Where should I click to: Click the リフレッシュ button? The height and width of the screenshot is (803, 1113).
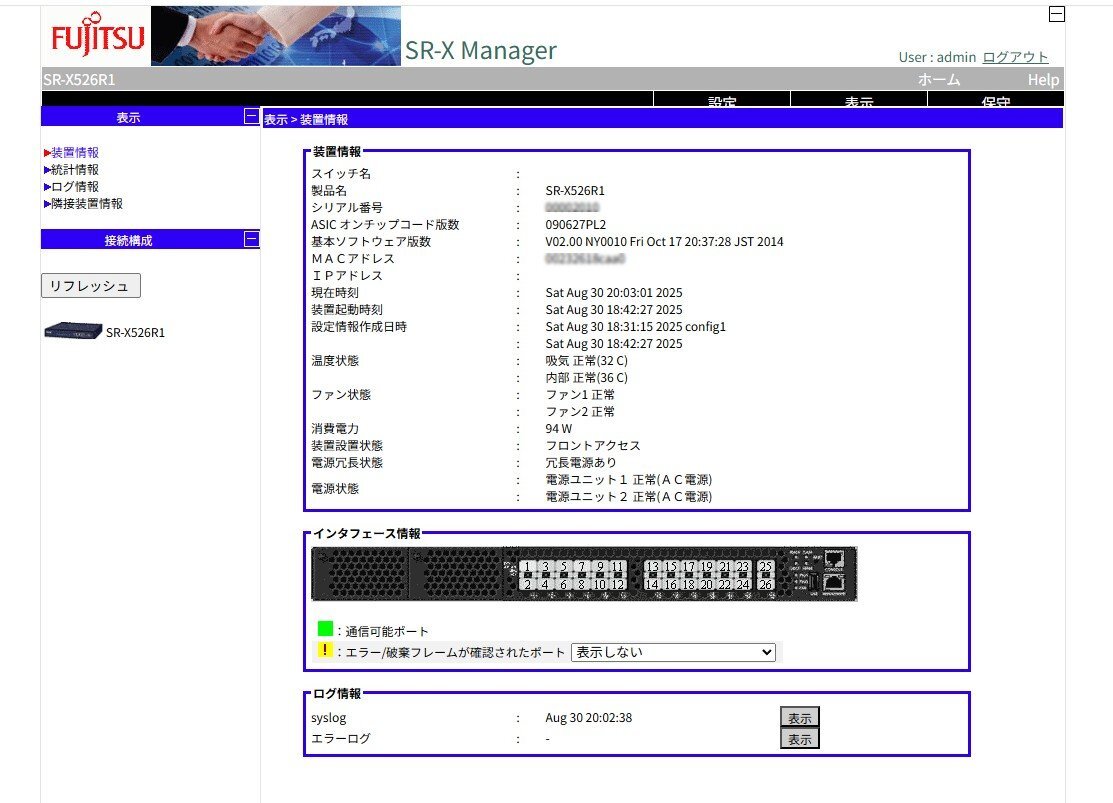(91, 285)
